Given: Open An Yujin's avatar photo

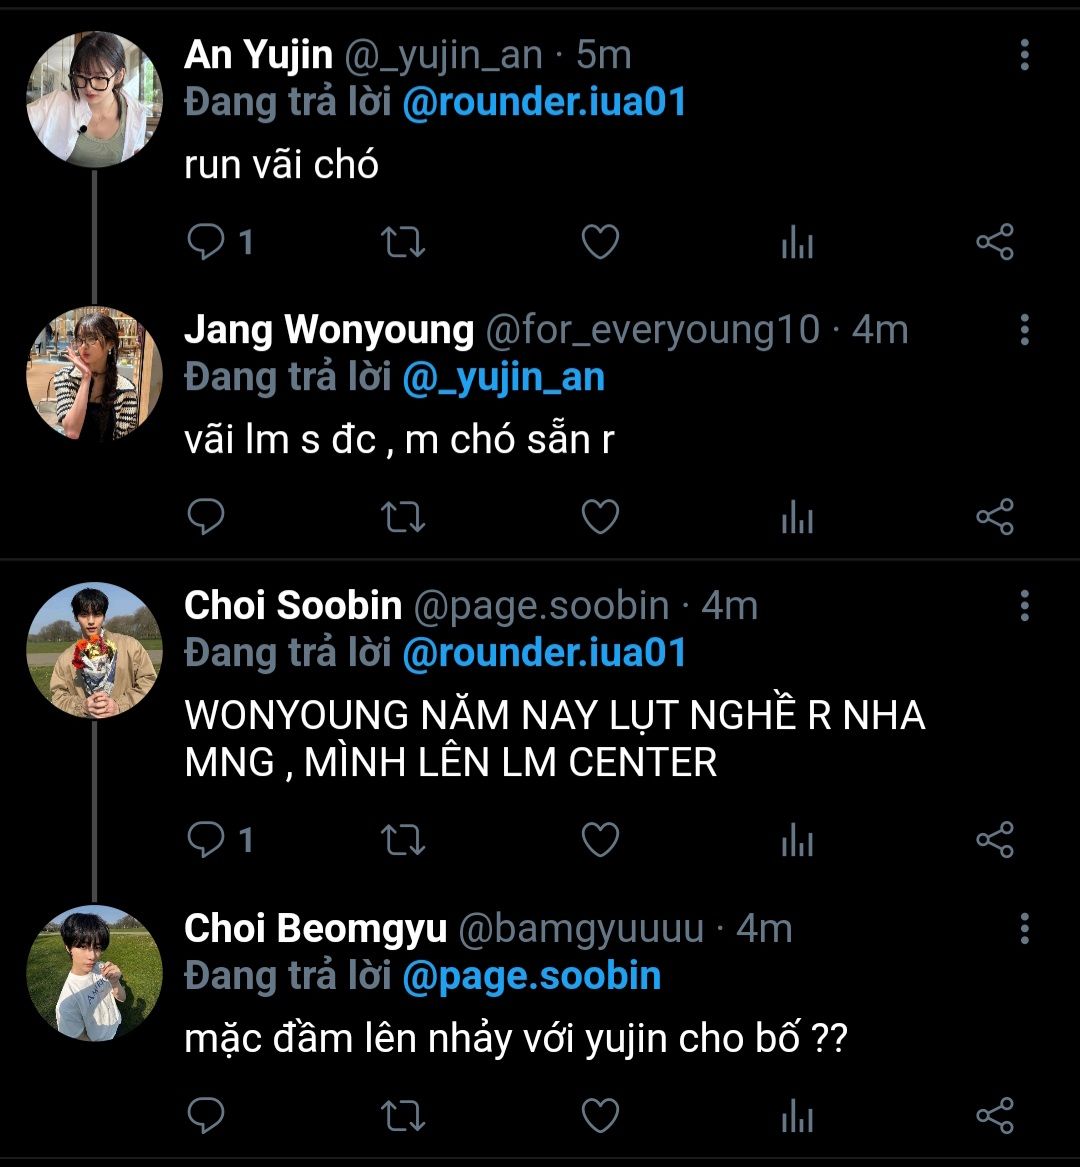Looking at the screenshot, I should 93,97.
